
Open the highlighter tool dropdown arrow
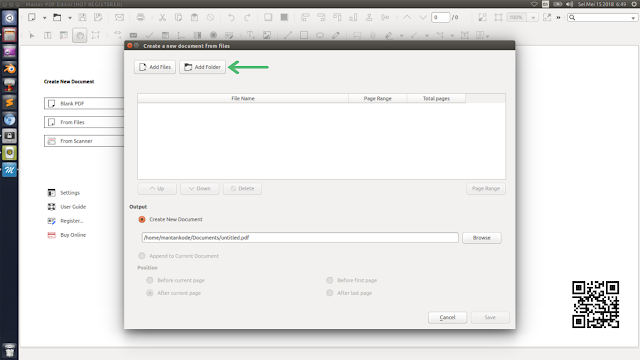[402, 36]
